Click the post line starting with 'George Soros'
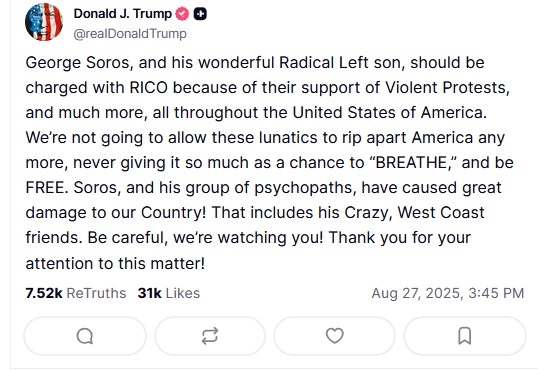 tap(255, 63)
